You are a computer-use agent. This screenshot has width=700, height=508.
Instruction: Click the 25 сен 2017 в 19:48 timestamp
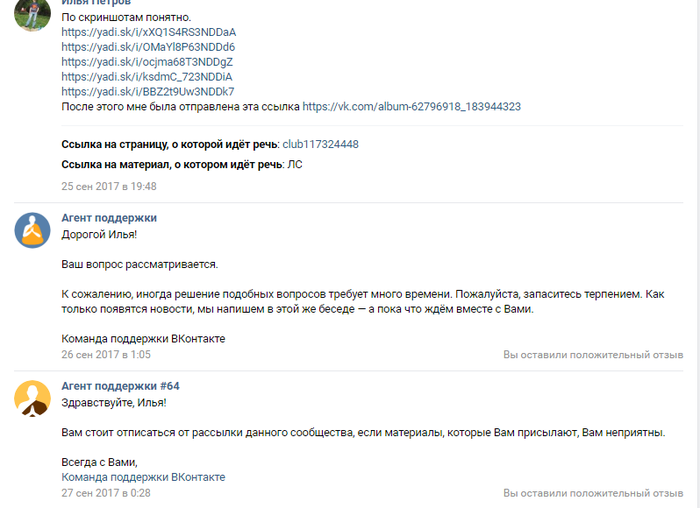[x=109, y=186]
